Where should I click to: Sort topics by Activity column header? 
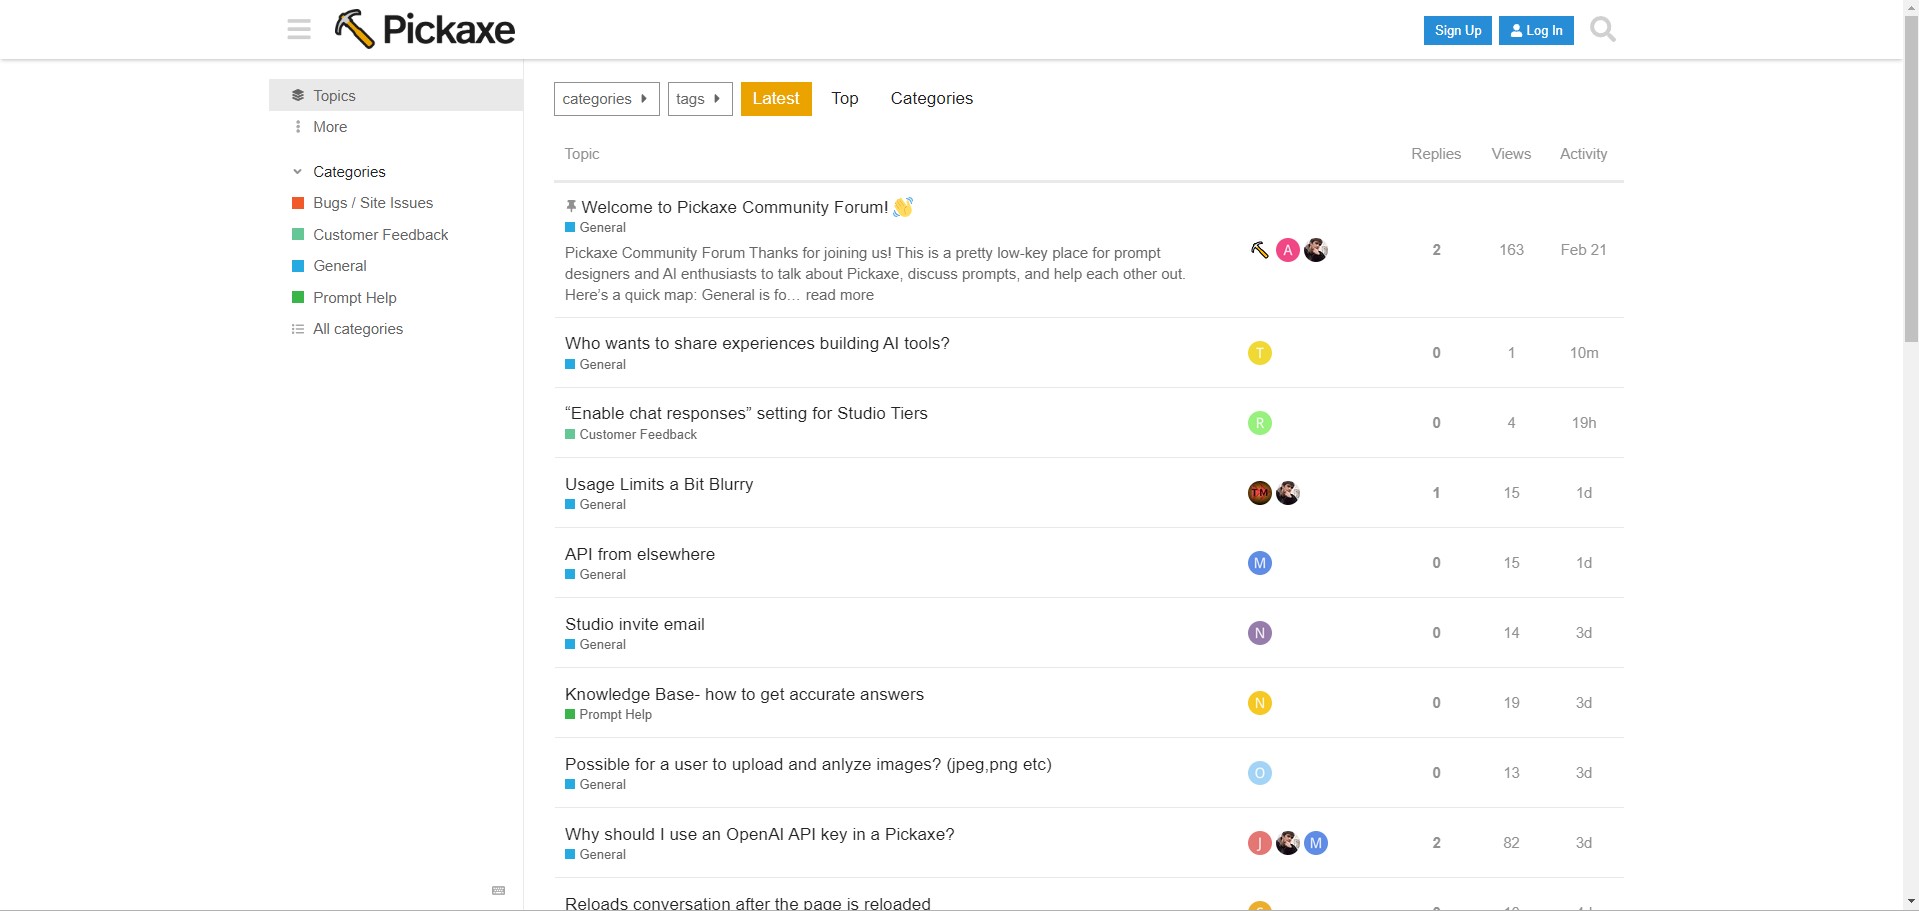[1584, 154]
